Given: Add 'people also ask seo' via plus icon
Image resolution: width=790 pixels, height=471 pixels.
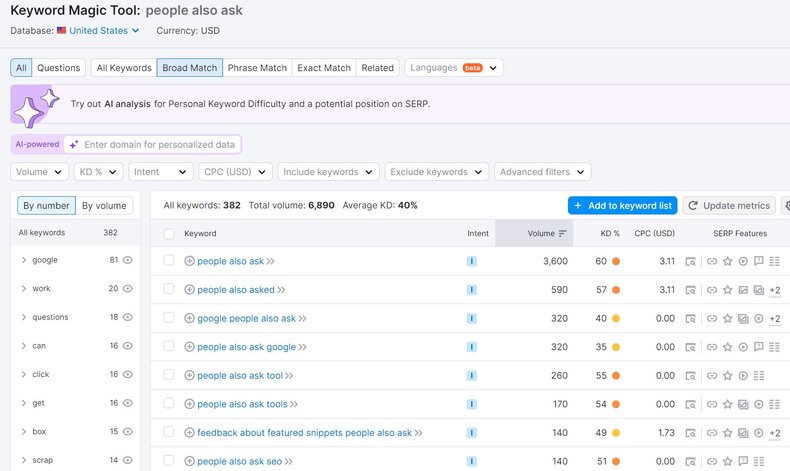Looking at the screenshot, I should click(189, 461).
